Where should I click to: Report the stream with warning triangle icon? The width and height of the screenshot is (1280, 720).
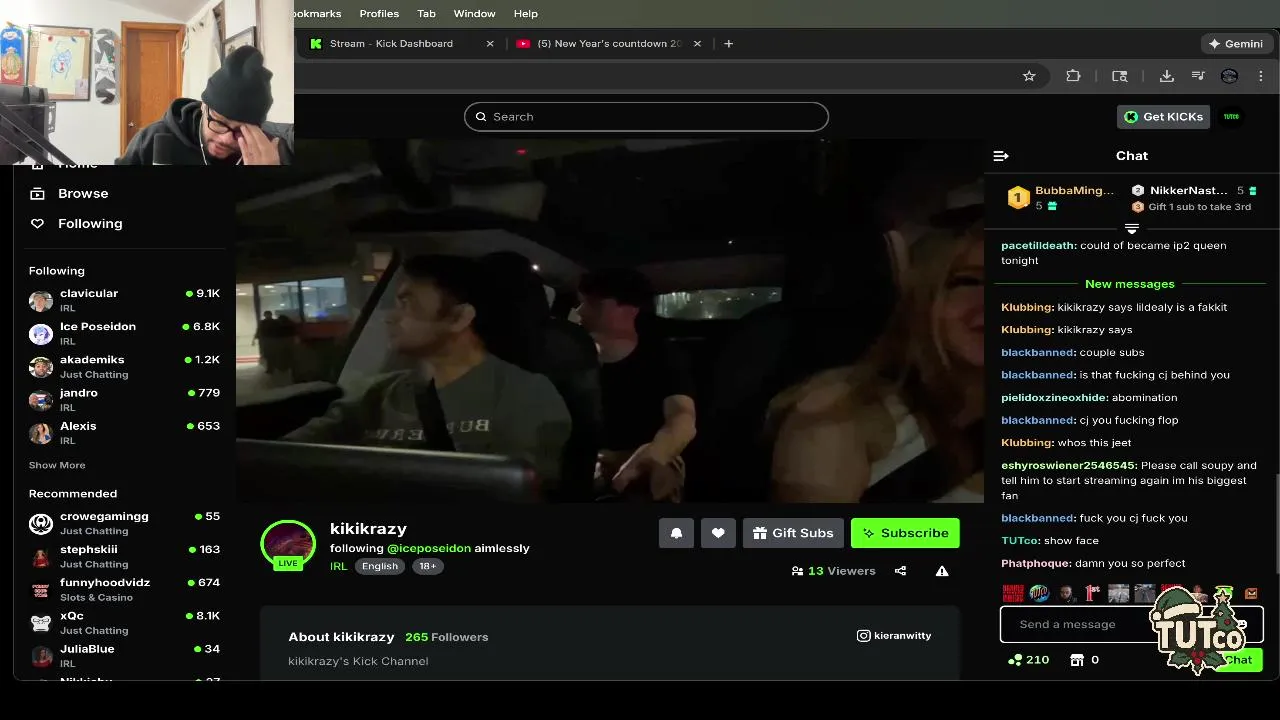[942, 571]
